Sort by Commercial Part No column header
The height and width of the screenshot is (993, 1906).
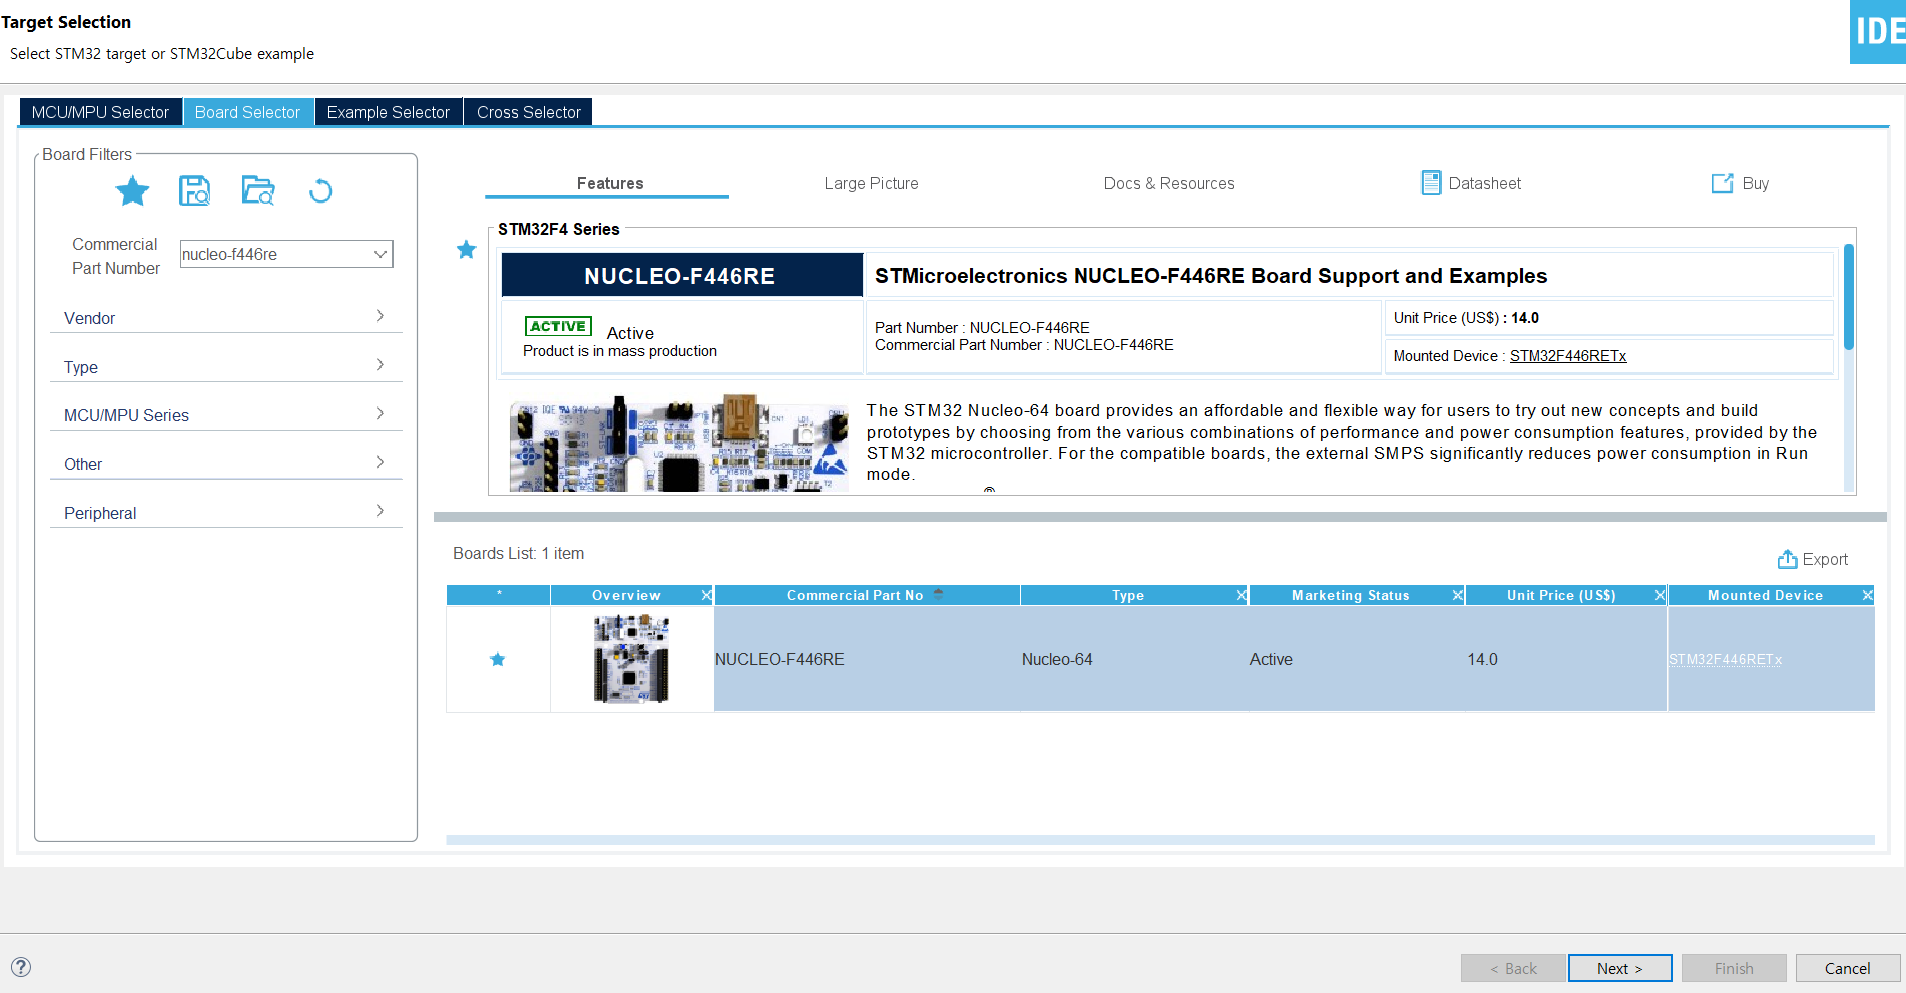click(x=866, y=595)
